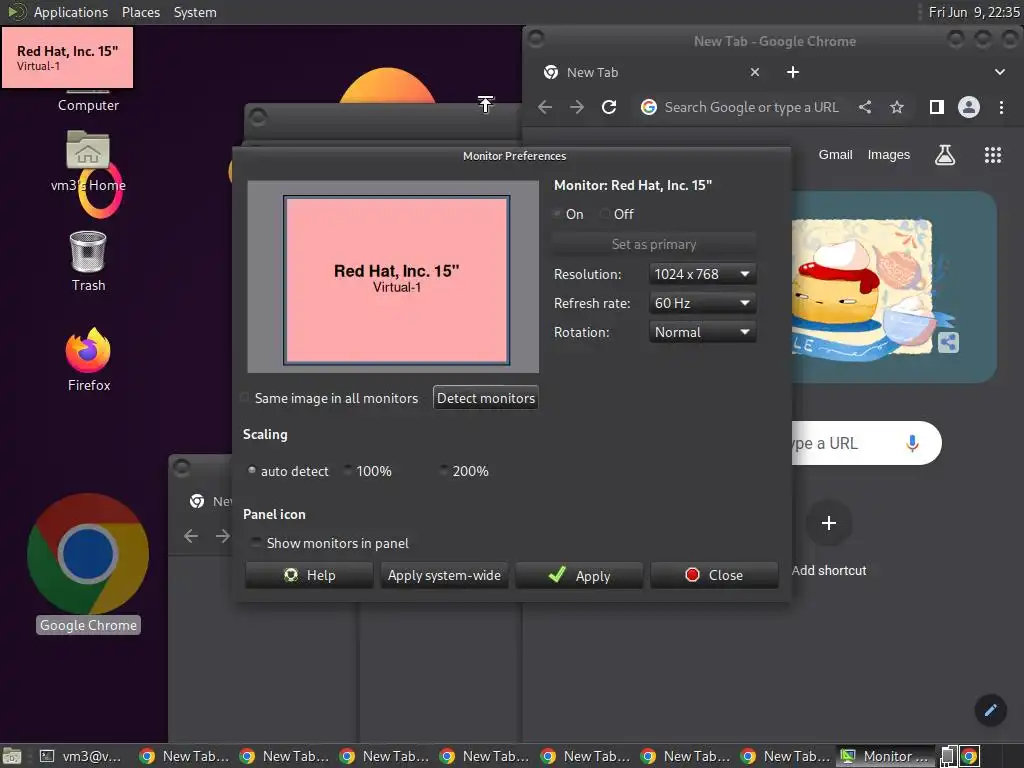Image resolution: width=1024 pixels, height=768 pixels.
Task: Click the Chrome tray icon in bottom panel
Action: [x=969, y=756]
